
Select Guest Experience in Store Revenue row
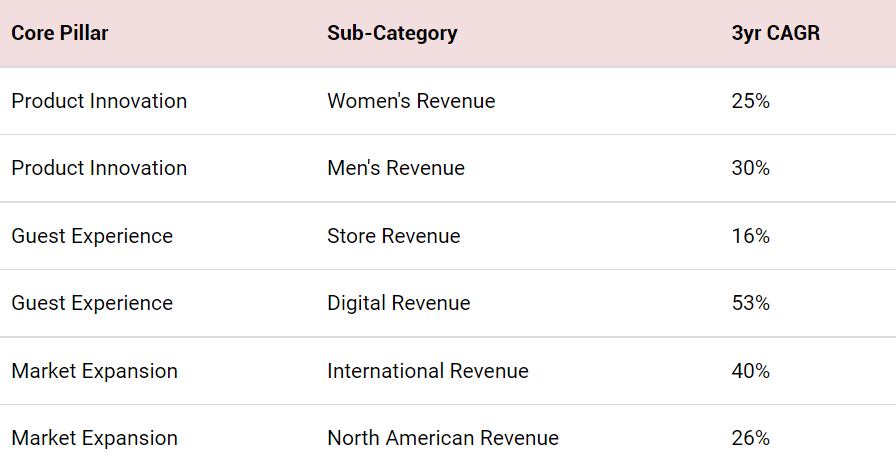[x=92, y=236]
